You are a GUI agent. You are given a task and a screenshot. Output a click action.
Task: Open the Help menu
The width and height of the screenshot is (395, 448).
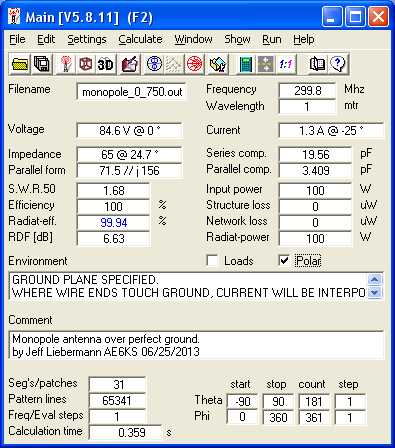click(304, 39)
